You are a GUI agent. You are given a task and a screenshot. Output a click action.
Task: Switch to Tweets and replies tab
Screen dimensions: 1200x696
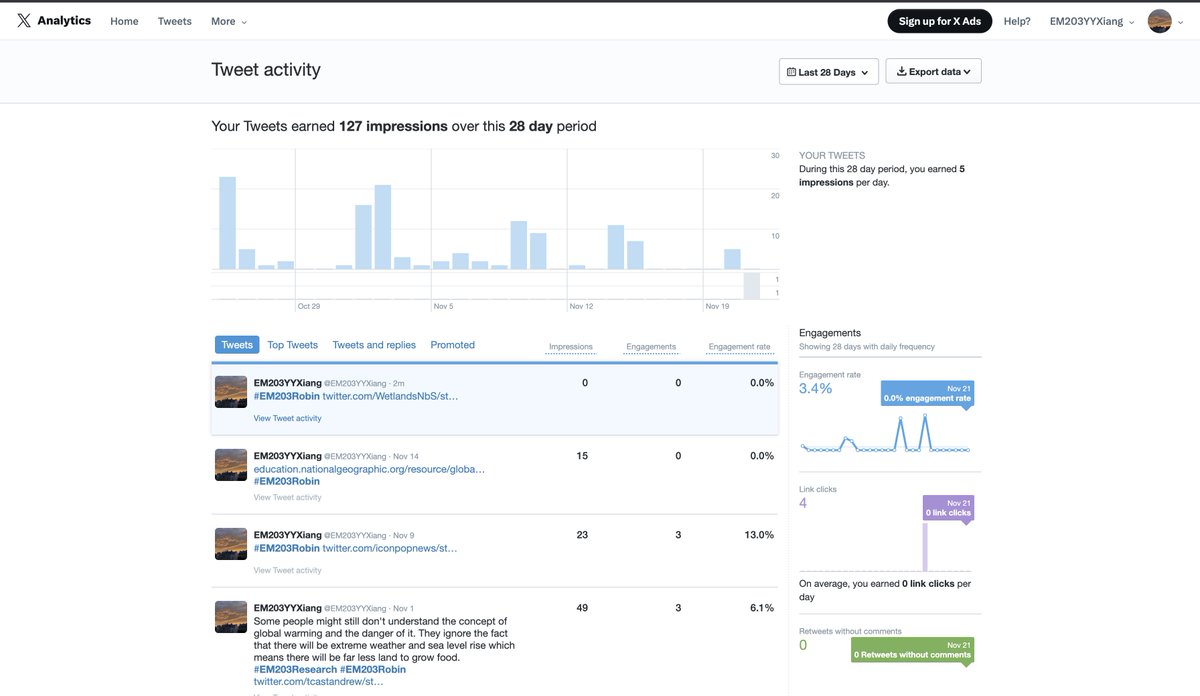pyautogui.click(x=374, y=345)
